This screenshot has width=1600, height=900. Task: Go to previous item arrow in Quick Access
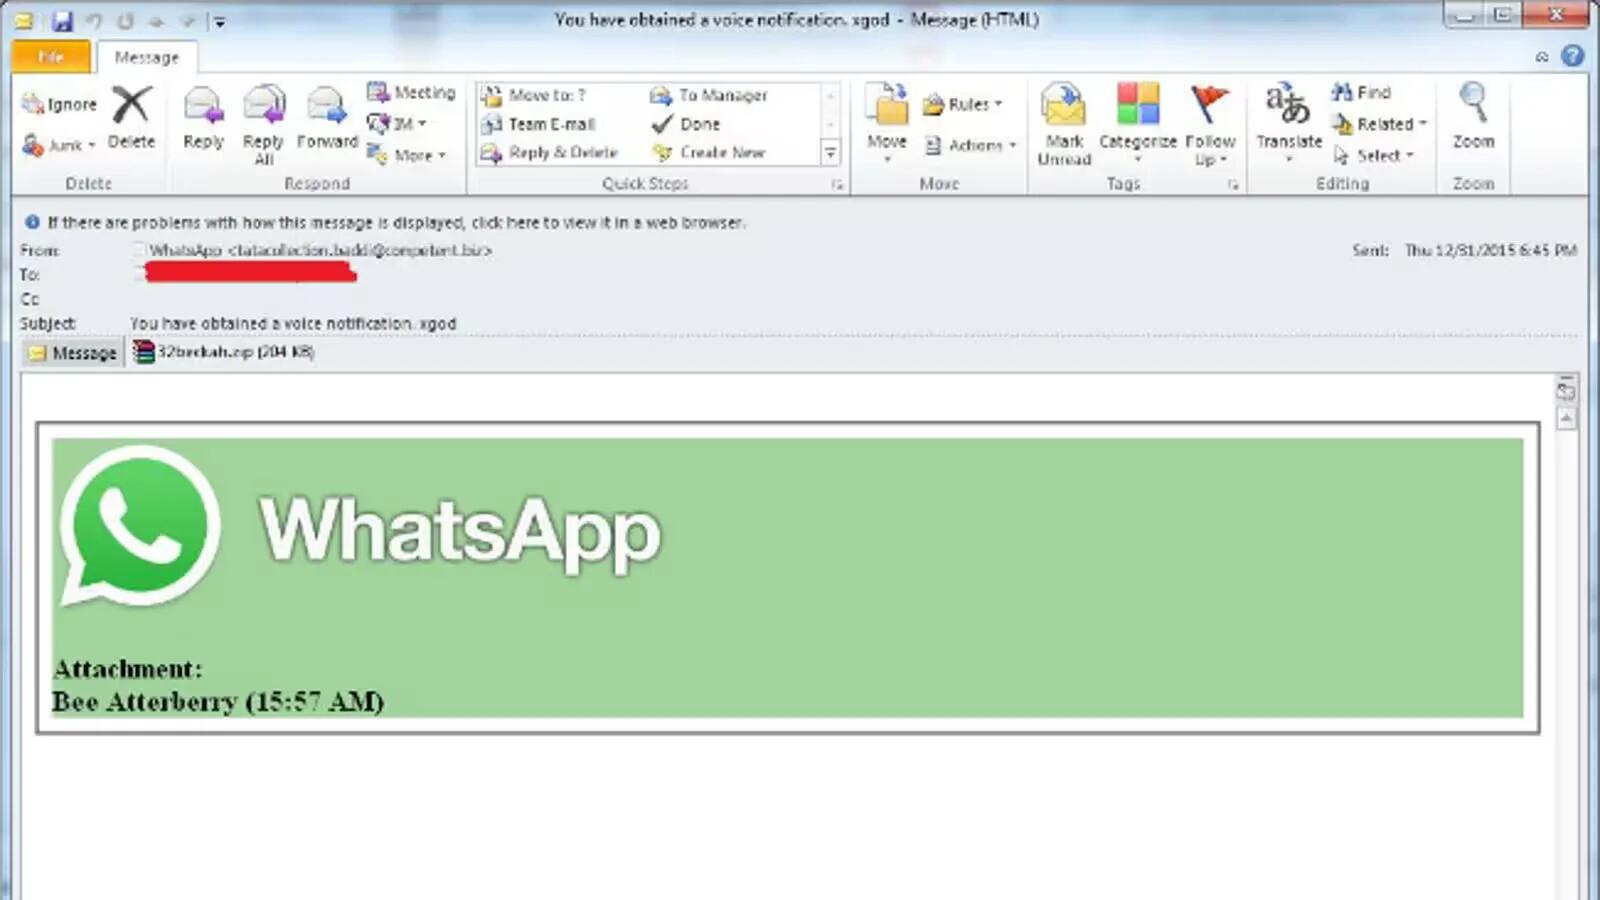point(157,20)
